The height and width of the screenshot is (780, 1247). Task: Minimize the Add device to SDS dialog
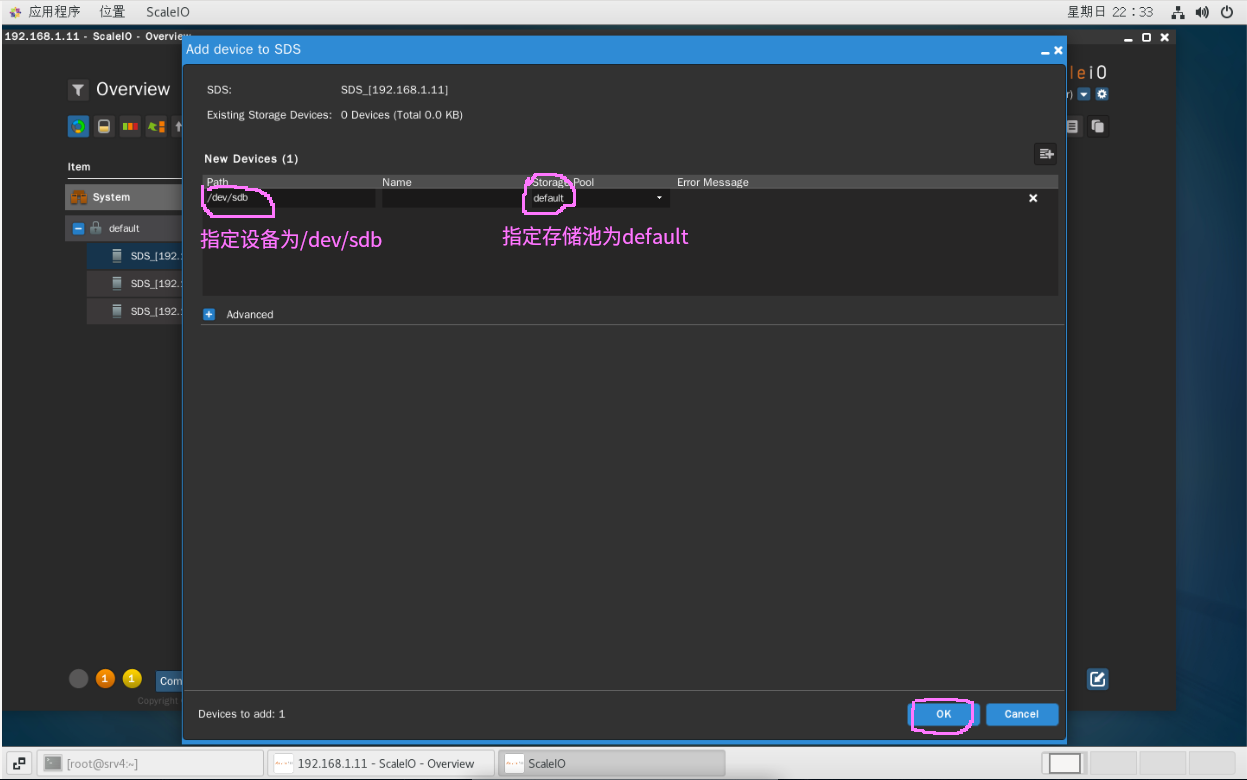pyautogui.click(x=1045, y=51)
